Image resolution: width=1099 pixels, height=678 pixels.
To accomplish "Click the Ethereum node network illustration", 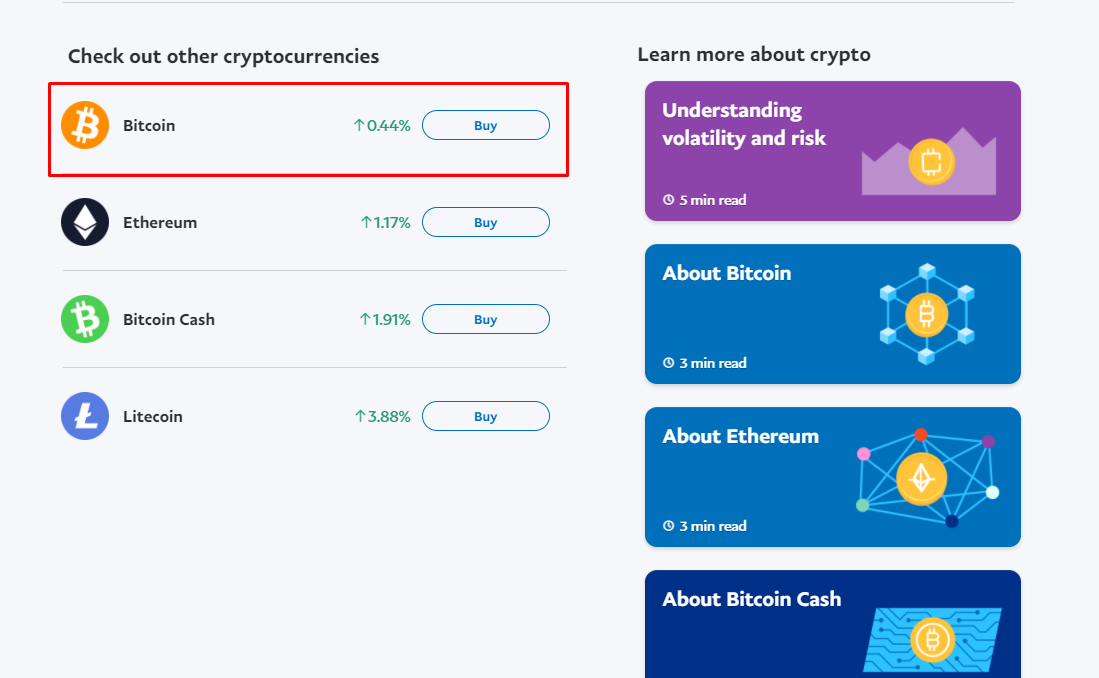I will tap(923, 478).
